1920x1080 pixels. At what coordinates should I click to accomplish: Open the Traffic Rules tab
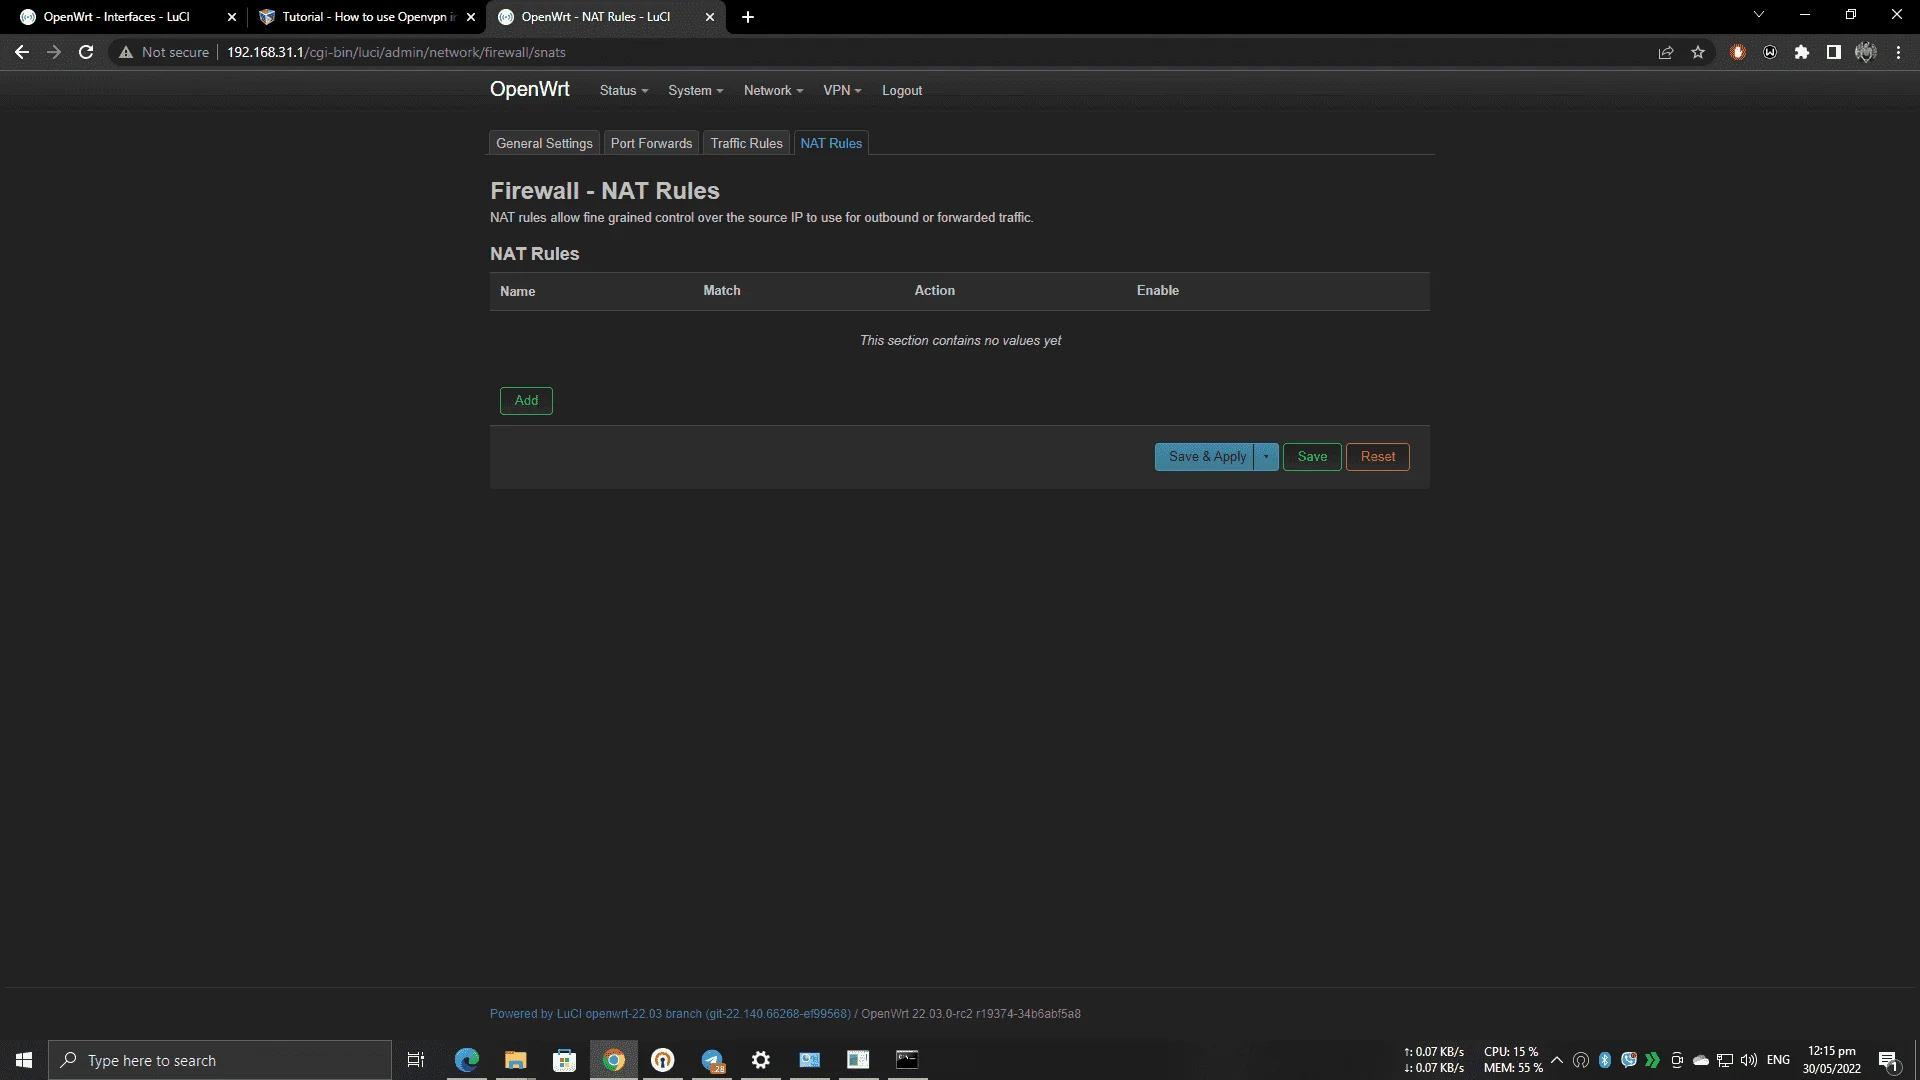click(746, 143)
